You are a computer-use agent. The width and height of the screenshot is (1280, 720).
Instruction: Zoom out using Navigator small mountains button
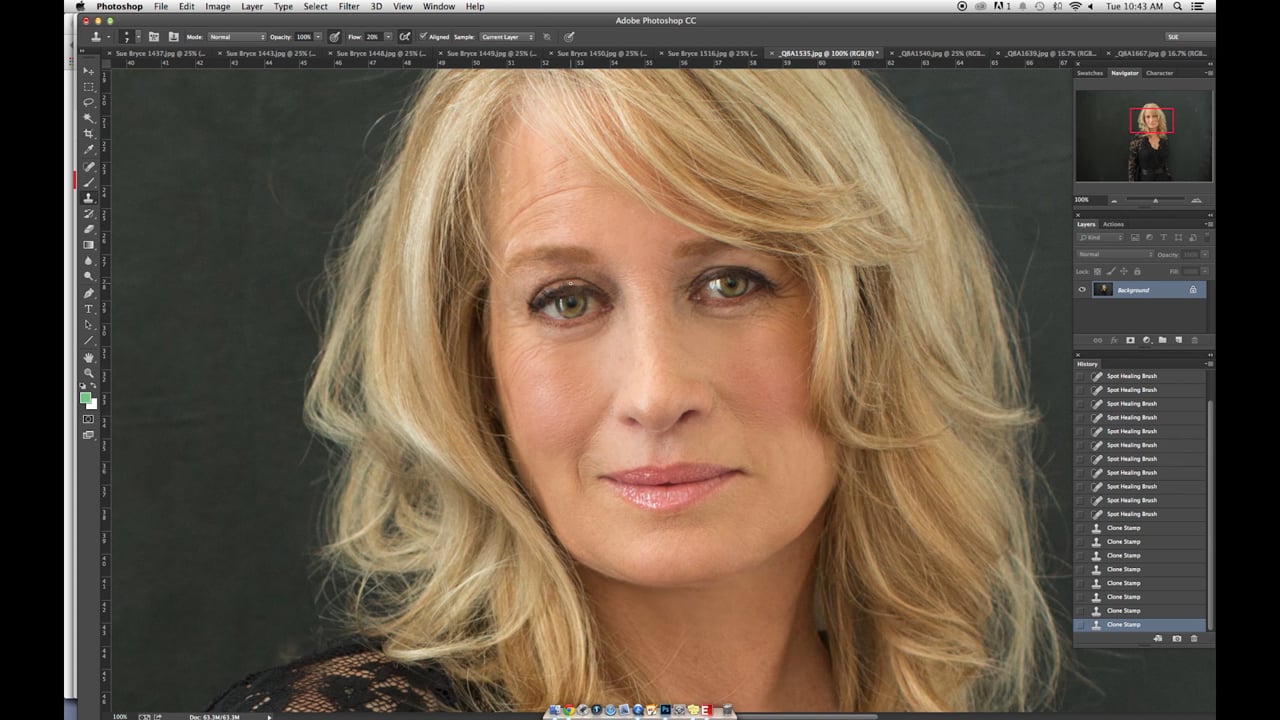(x=1114, y=200)
